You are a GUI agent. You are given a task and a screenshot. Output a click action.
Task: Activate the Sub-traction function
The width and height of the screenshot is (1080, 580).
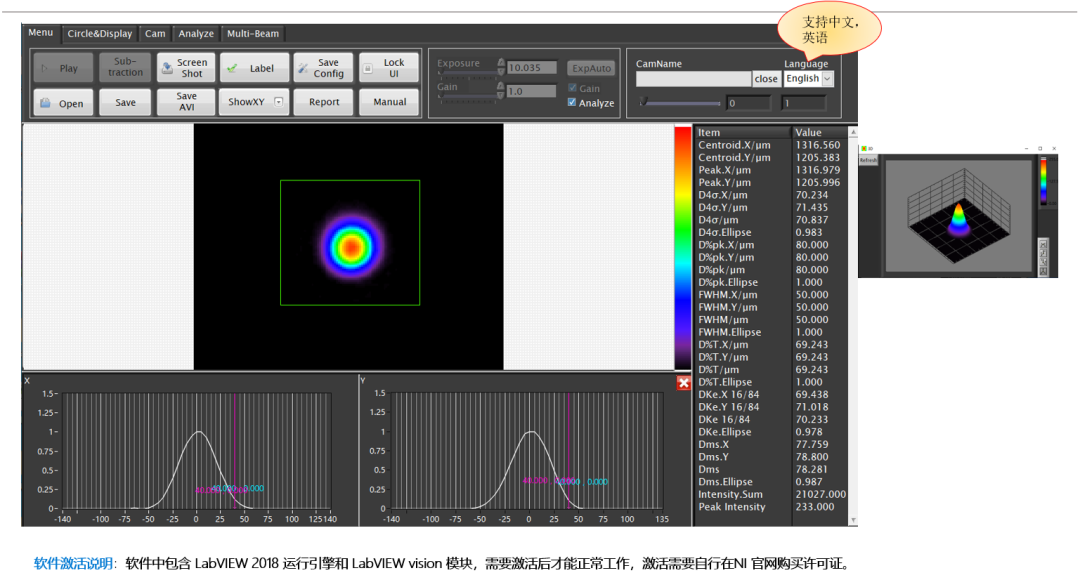point(123,67)
